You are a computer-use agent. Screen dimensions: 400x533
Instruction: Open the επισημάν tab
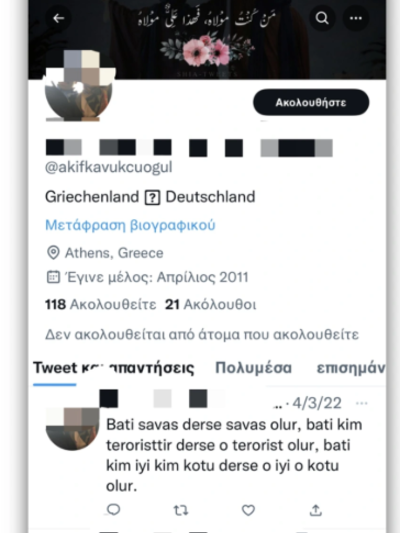(351, 368)
